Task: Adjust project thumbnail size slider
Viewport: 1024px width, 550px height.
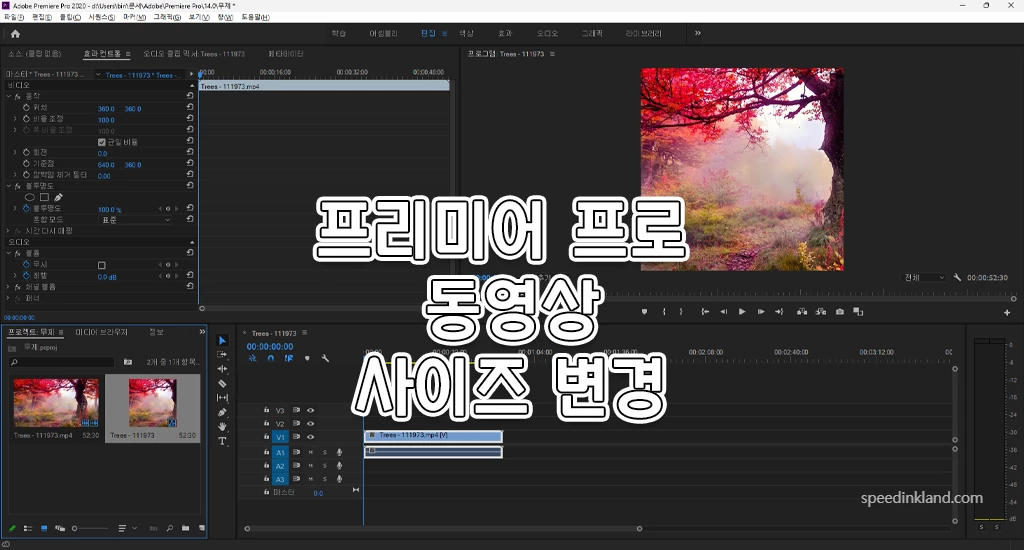Action: pos(90,528)
